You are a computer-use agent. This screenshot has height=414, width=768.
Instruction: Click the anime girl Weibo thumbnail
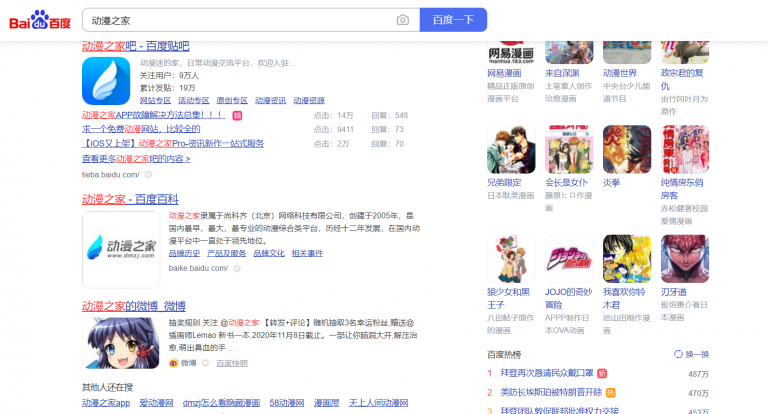coord(120,343)
